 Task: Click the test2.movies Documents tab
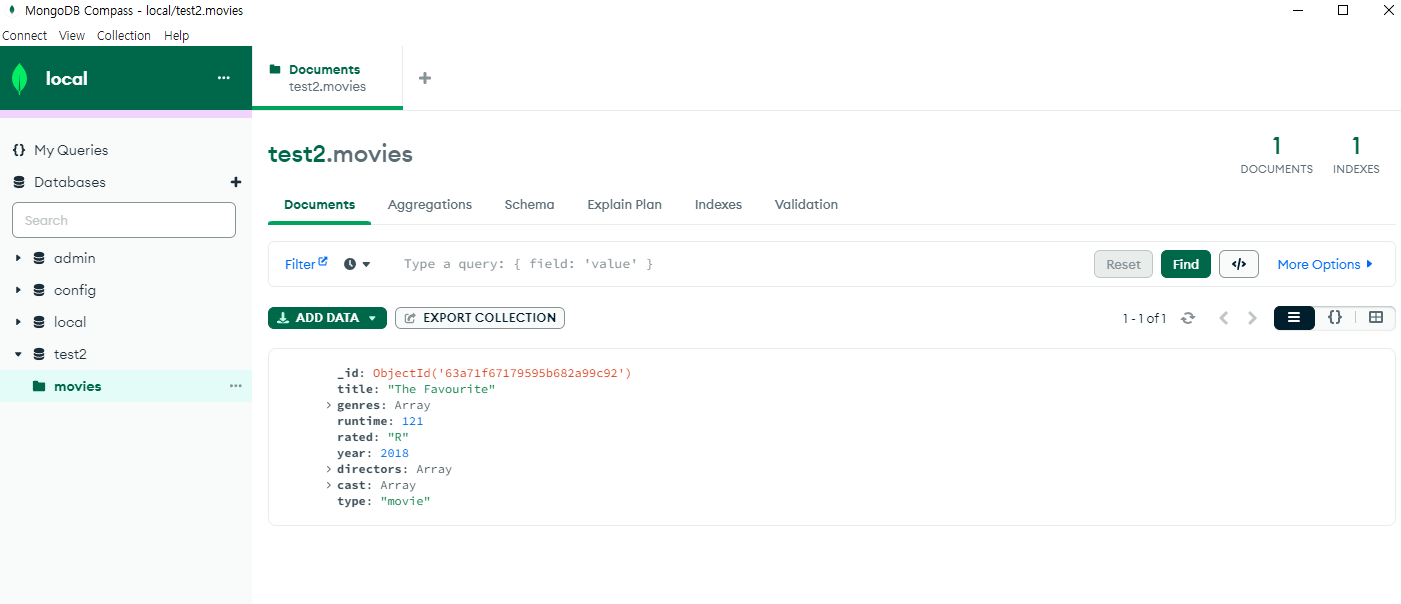pyautogui.click(x=327, y=78)
